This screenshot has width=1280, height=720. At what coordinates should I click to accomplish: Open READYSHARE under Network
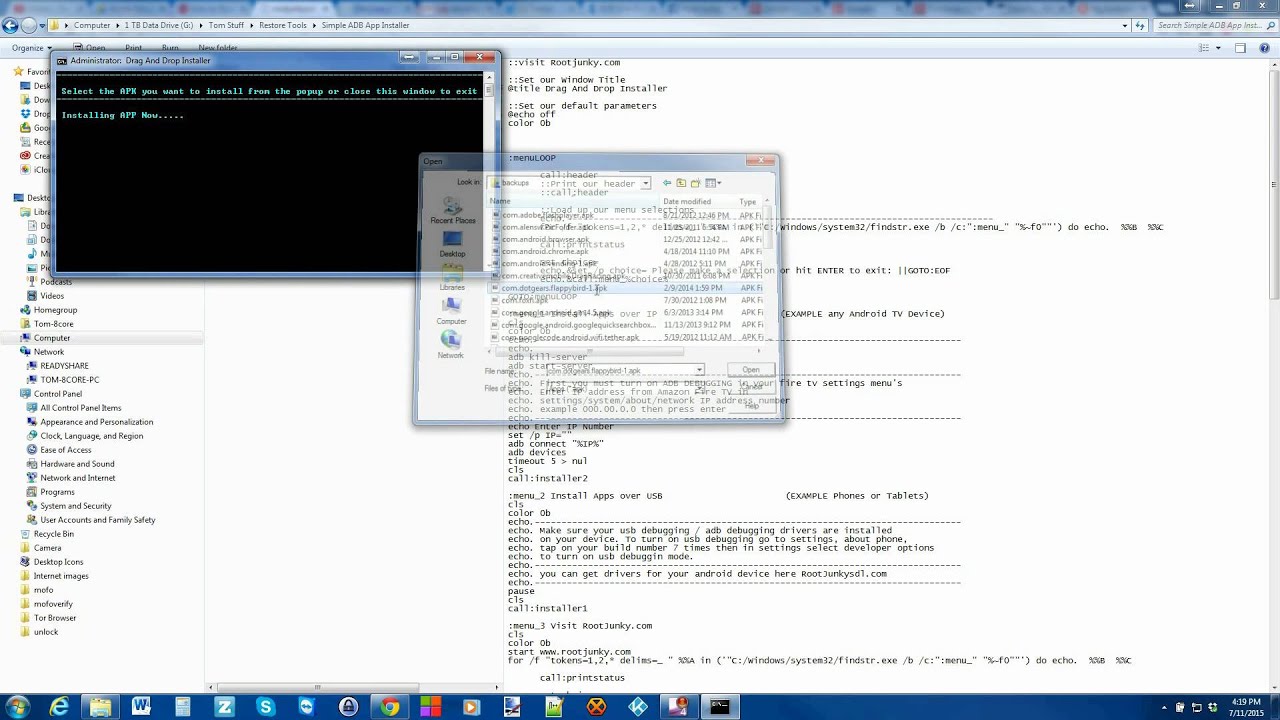pyautogui.click(x=64, y=366)
